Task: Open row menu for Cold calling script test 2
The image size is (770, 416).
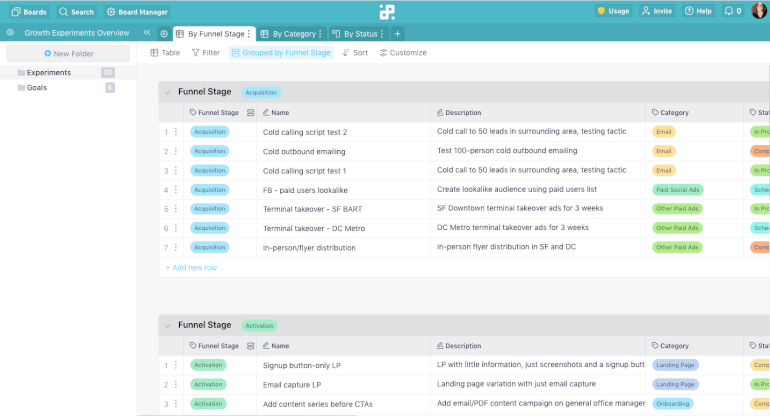Action: click(176, 132)
